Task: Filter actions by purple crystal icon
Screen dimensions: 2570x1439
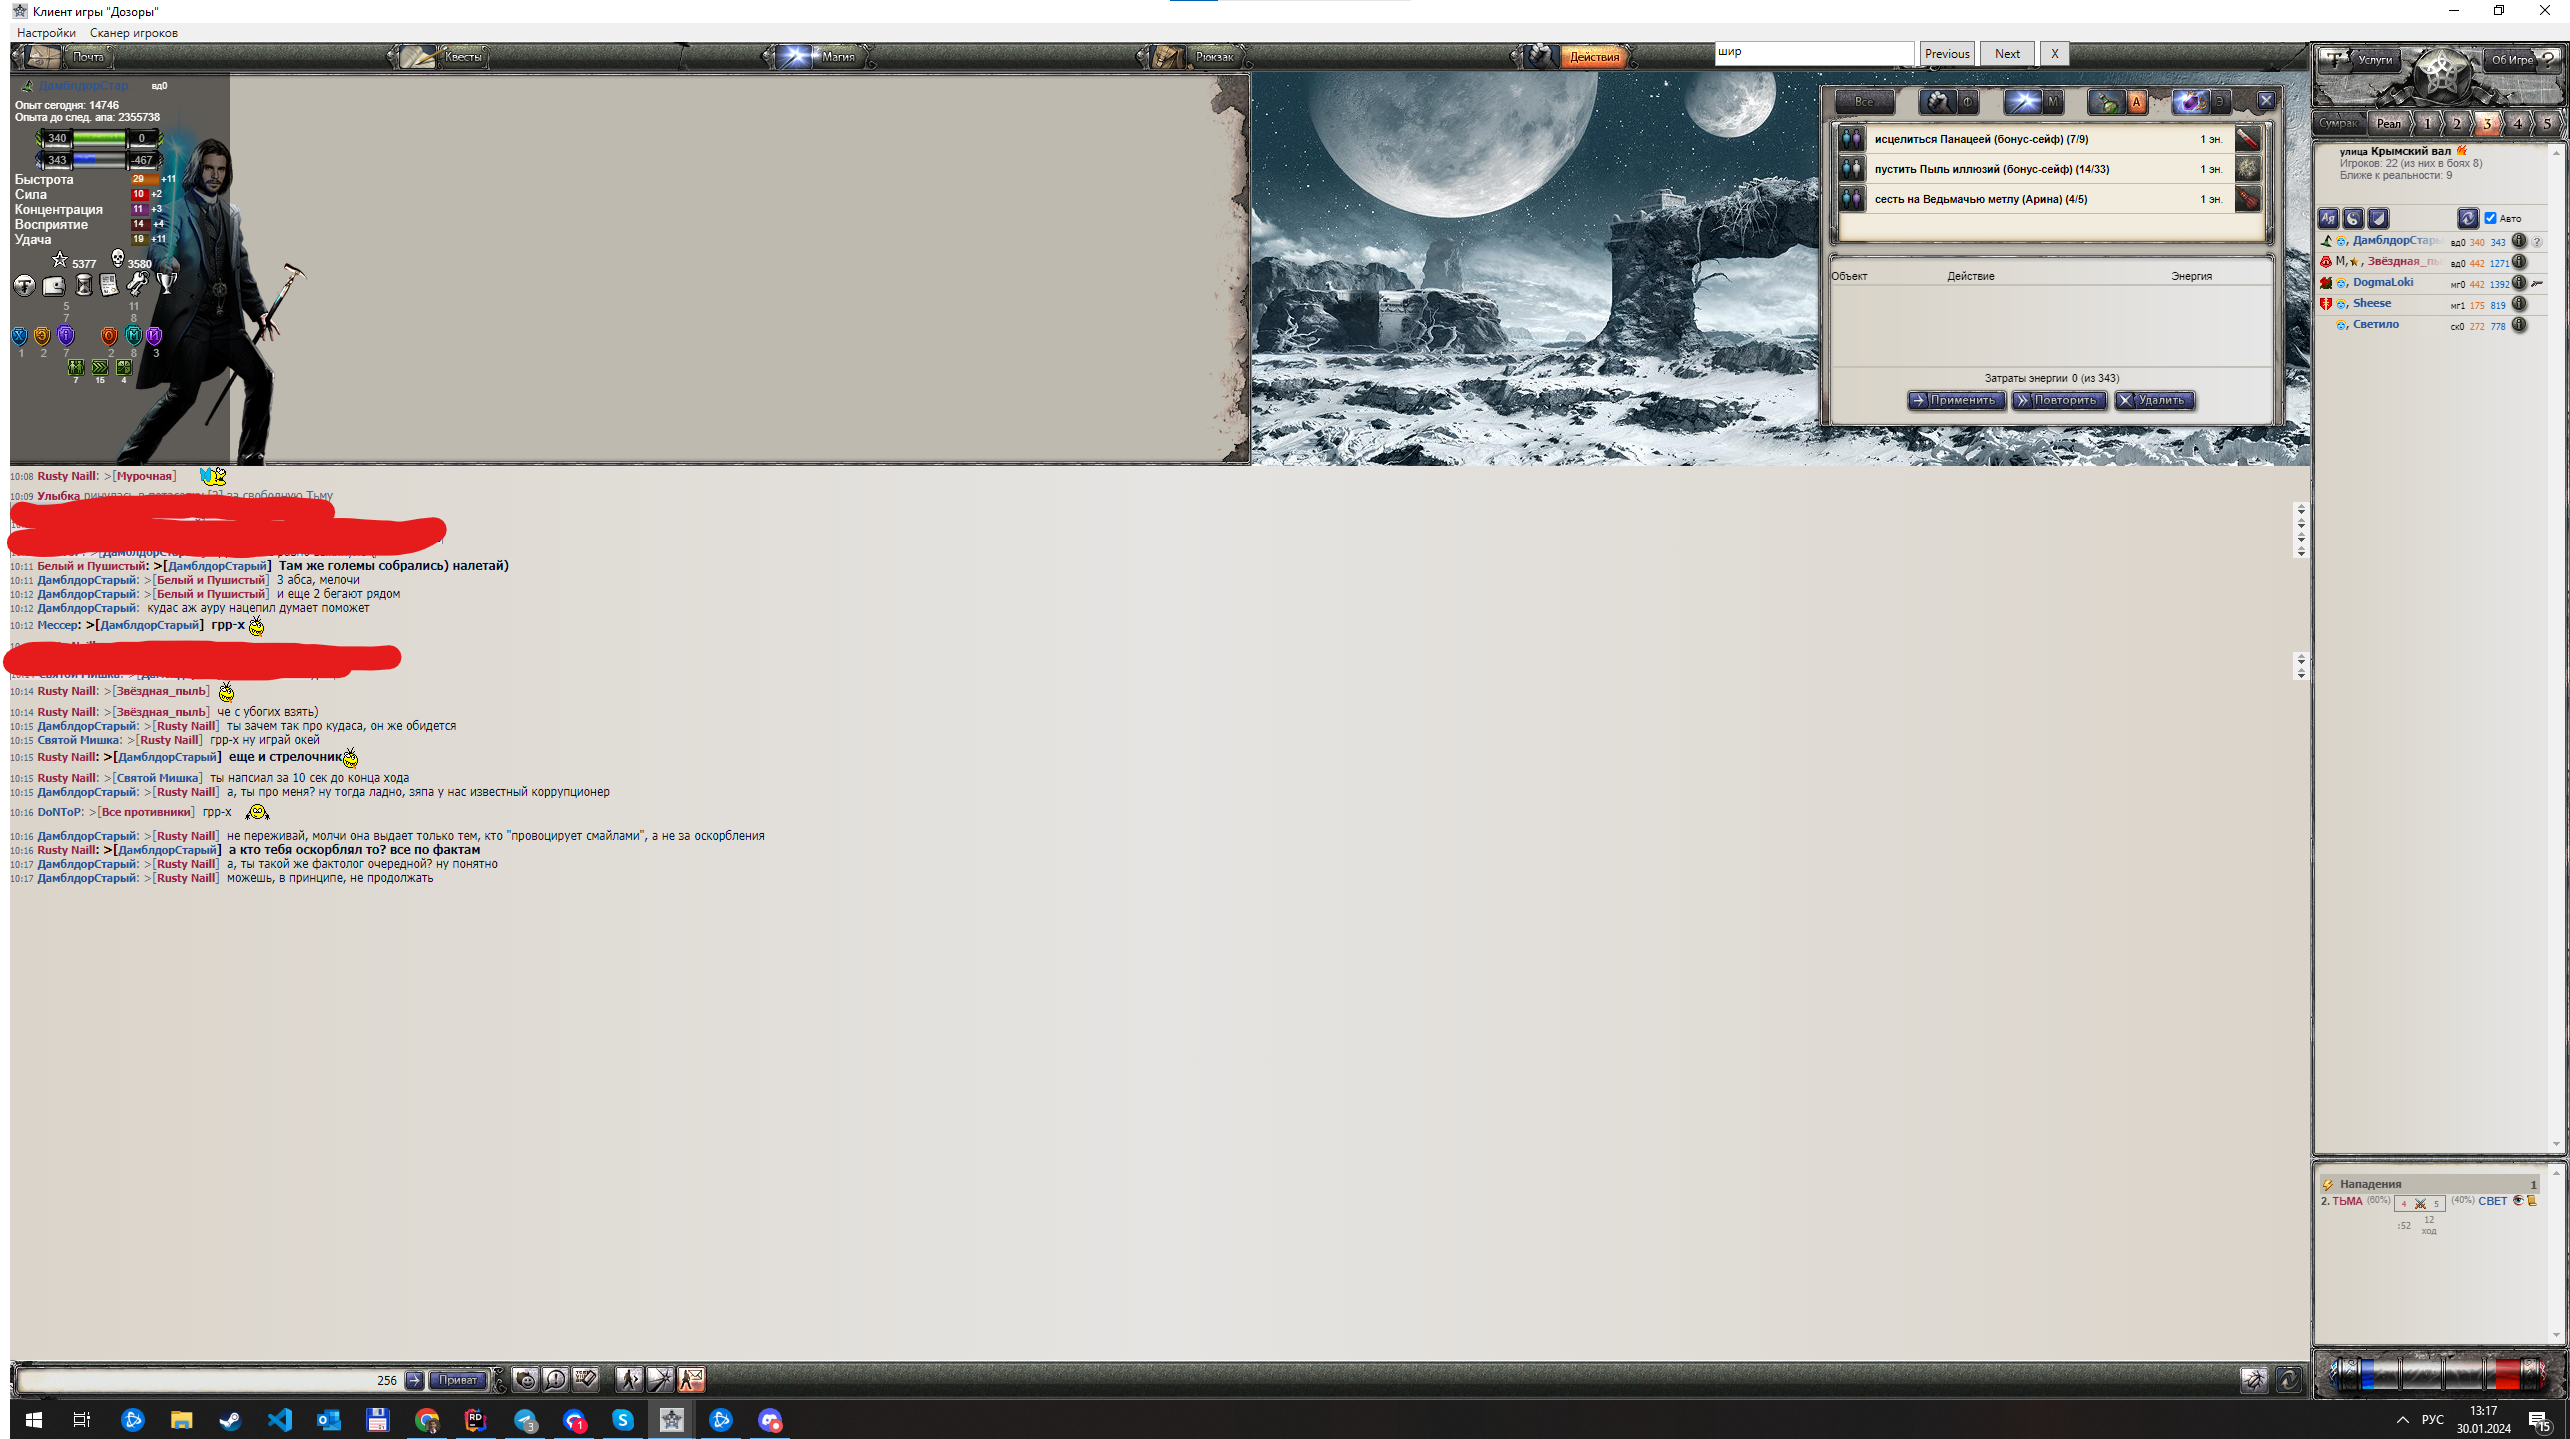Action: click(x=2190, y=102)
